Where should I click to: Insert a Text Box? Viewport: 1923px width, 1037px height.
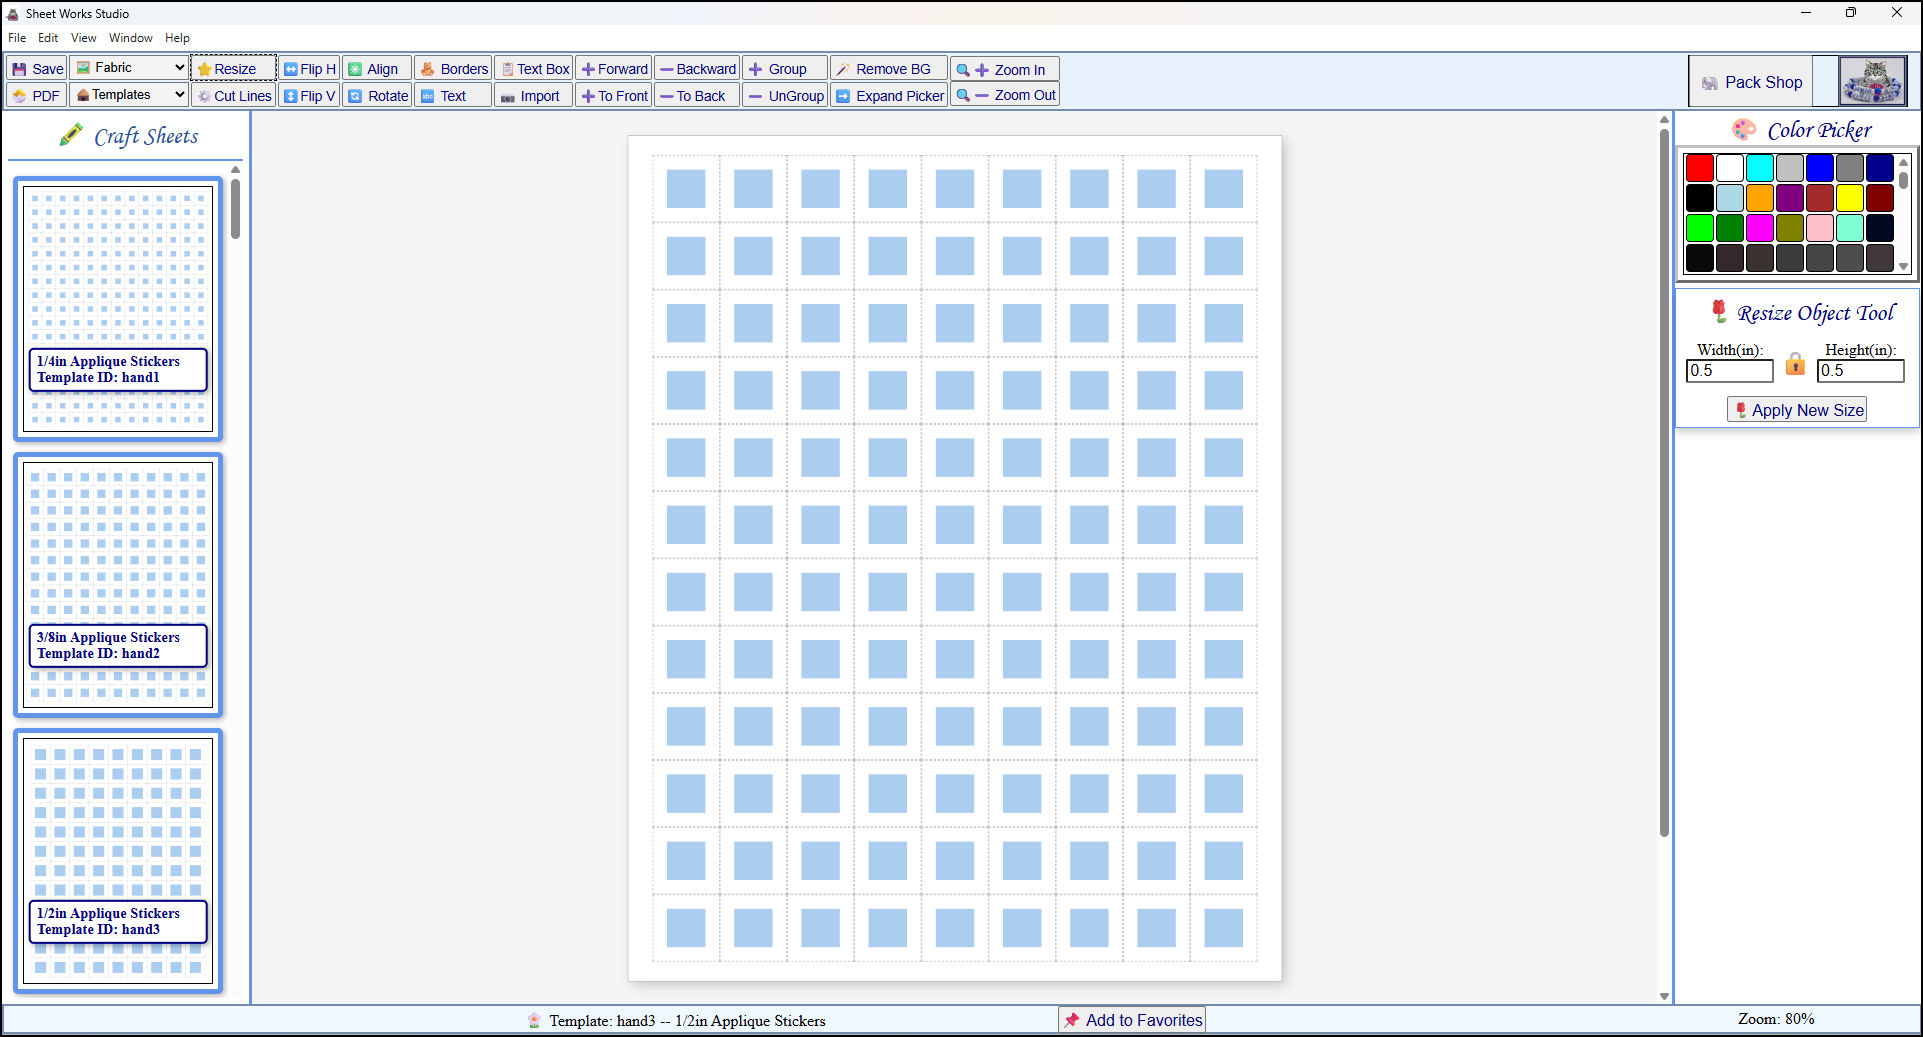tap(534, 68)
